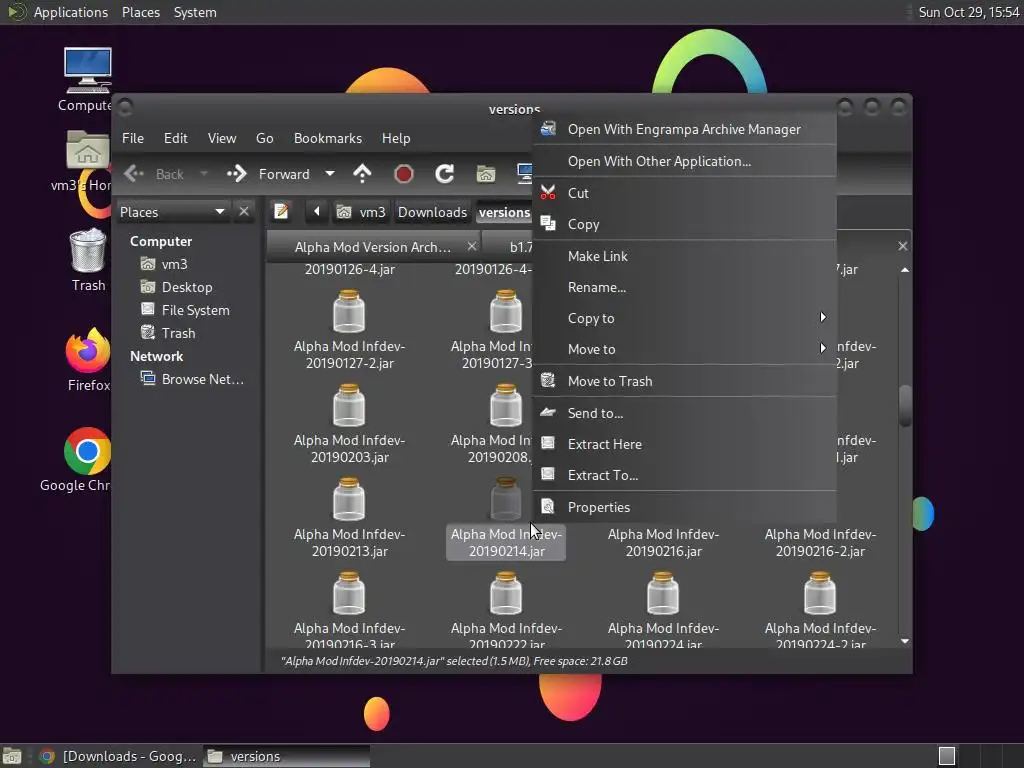The height and width of the screenshot is (768, 1024).
Task: Choose Extract To in the context menu
Action: 684,475
